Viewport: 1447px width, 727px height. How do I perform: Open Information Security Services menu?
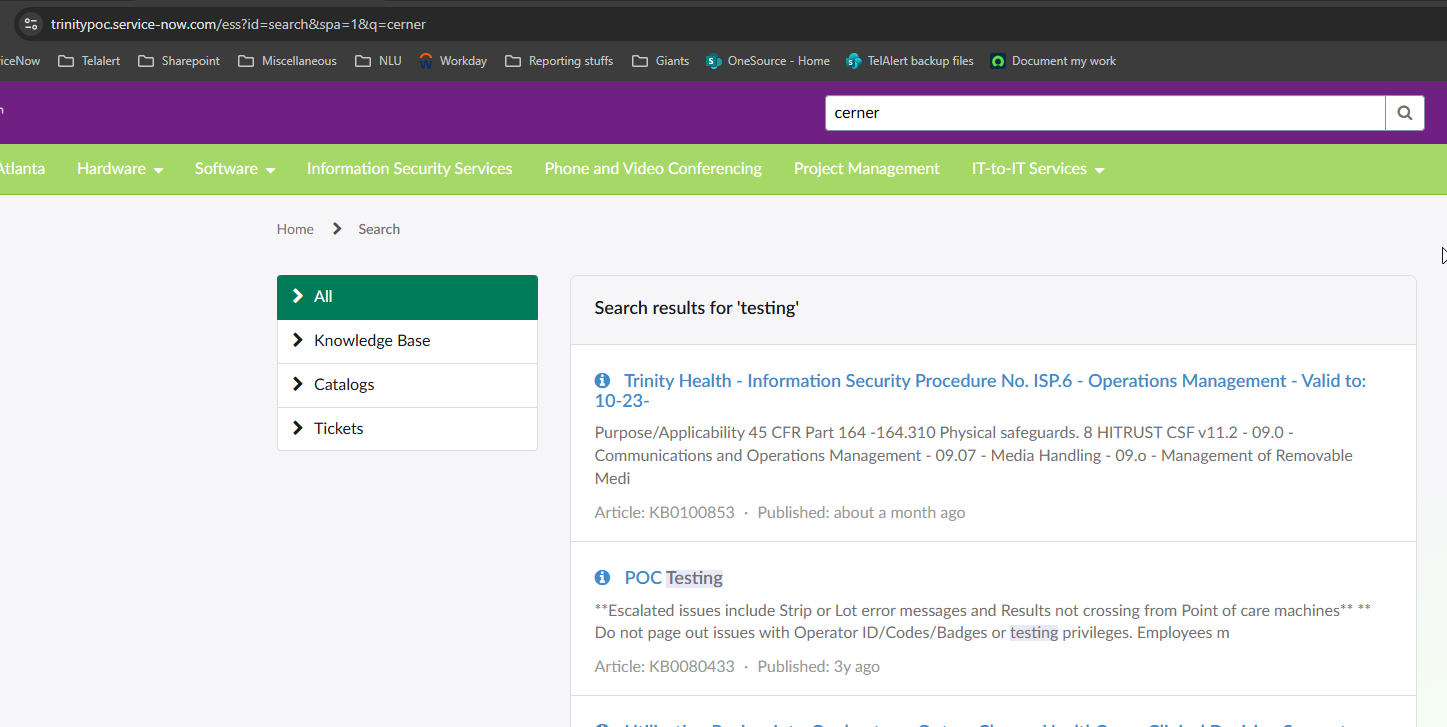[409, 169]
